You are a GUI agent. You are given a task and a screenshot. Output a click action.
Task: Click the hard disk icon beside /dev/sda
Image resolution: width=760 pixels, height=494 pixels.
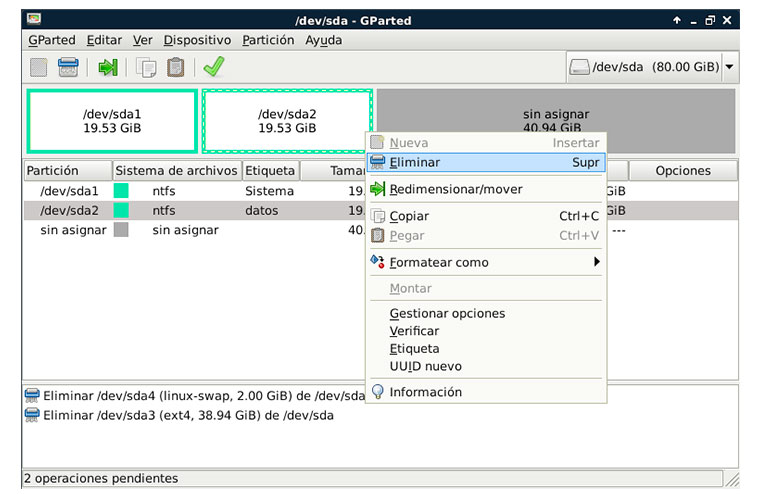coord(579,66)
